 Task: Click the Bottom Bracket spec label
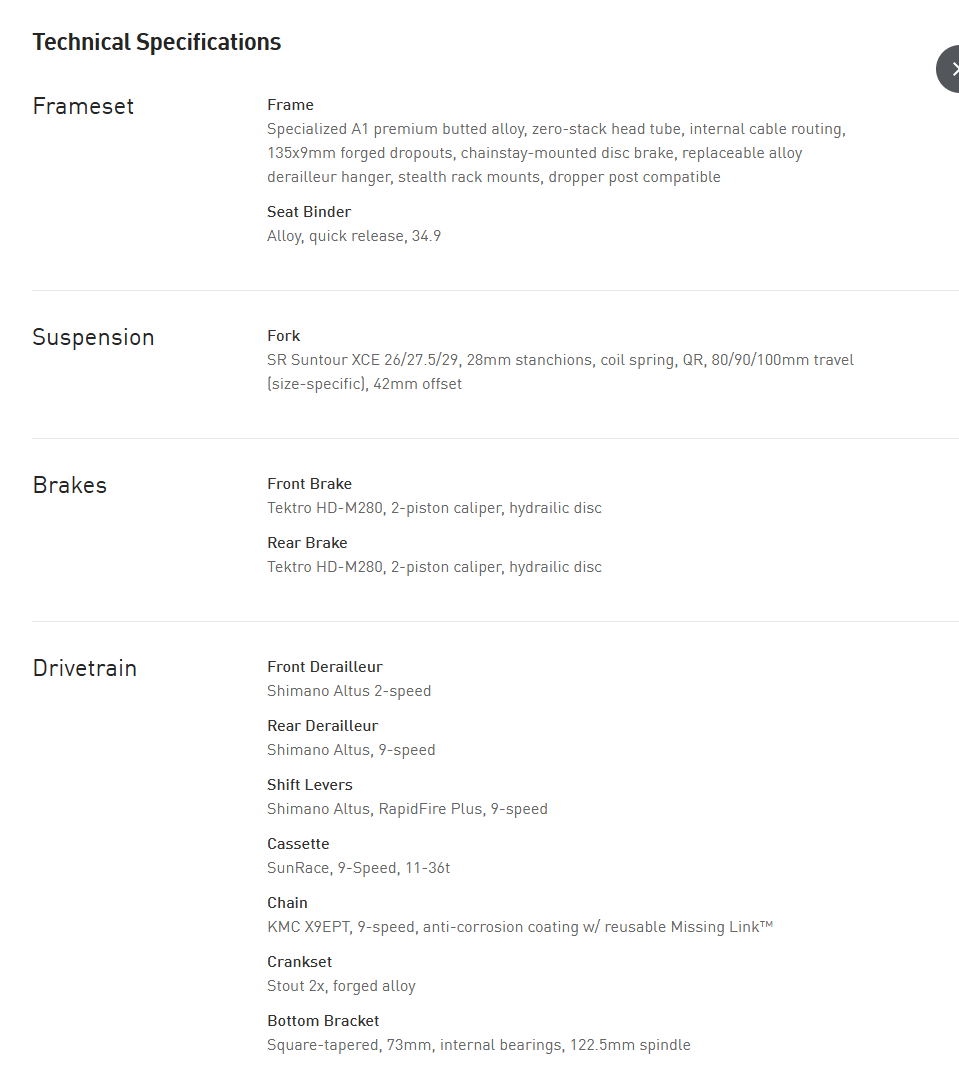pyautogui.click(x=323, y=1021)
